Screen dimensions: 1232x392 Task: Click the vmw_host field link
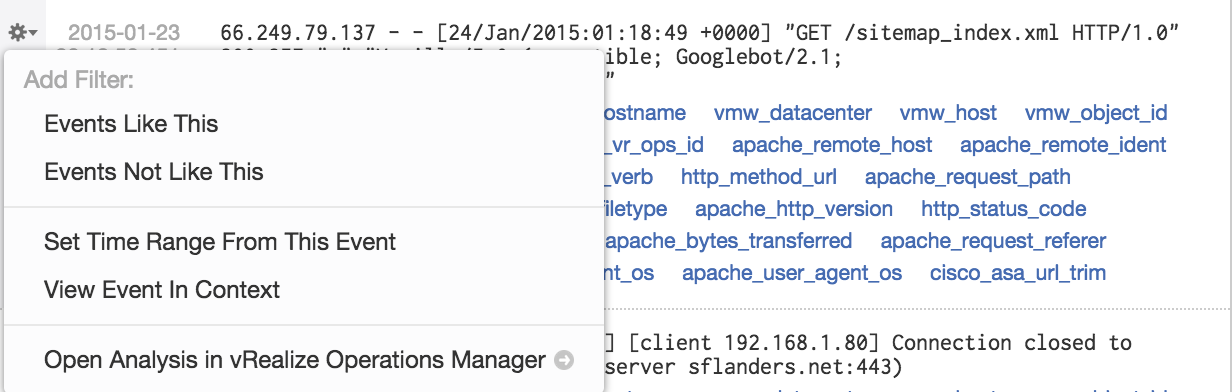point(948,113)
